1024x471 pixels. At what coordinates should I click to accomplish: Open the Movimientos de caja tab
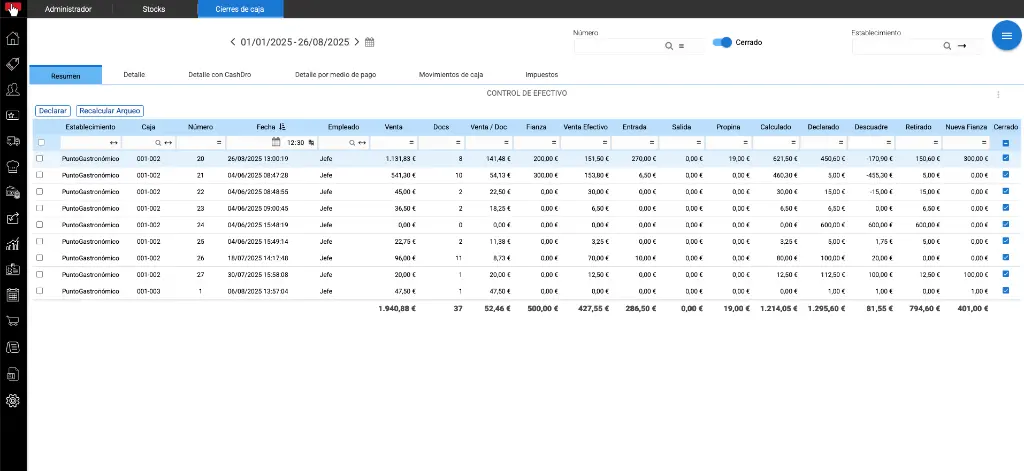click(x=451, y=75)
